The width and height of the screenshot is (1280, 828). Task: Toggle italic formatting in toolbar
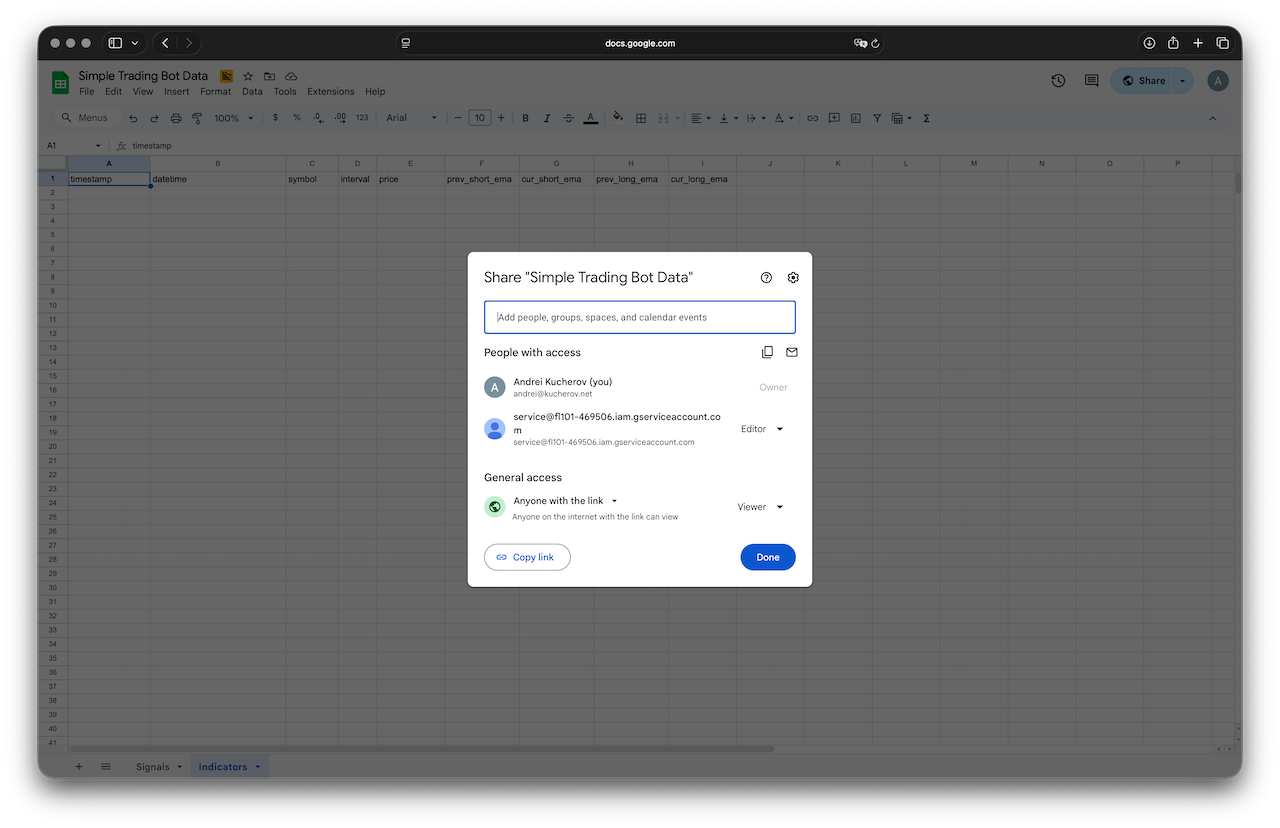coord(547,118)
